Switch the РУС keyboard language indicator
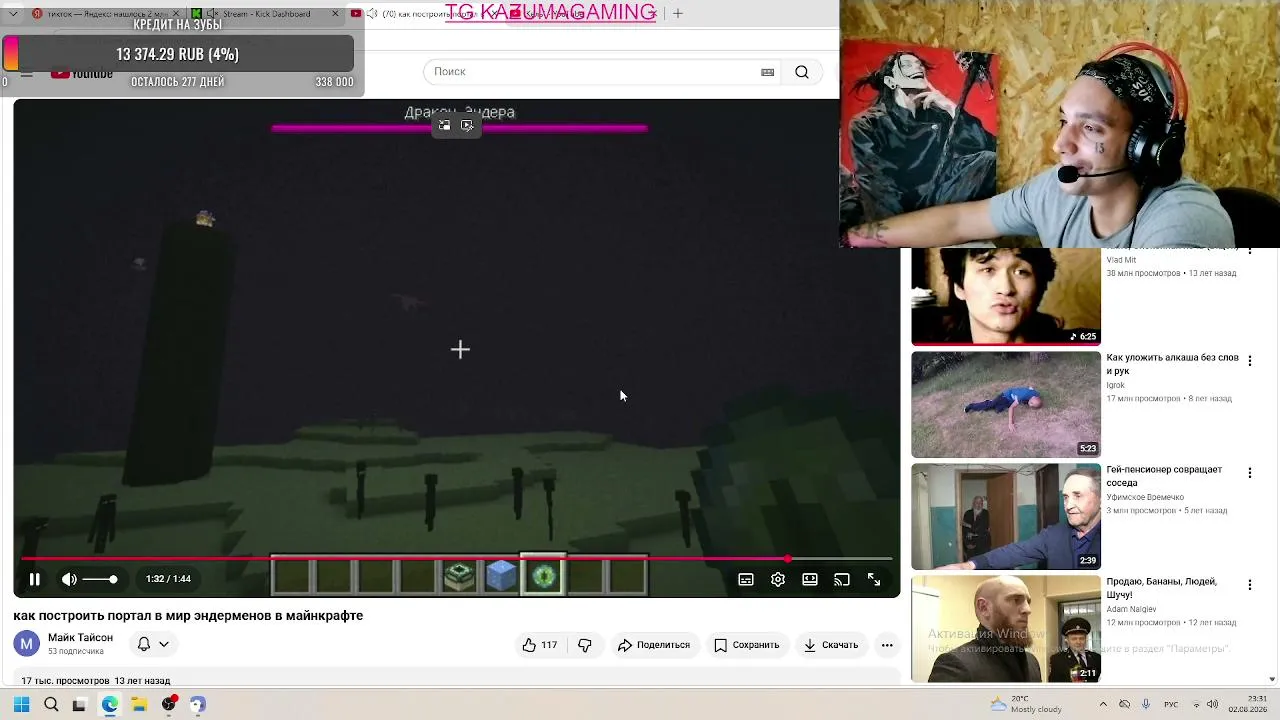Image resolution: width=1280 pixels, height=720 pixels. click(x=1171, y=705)
